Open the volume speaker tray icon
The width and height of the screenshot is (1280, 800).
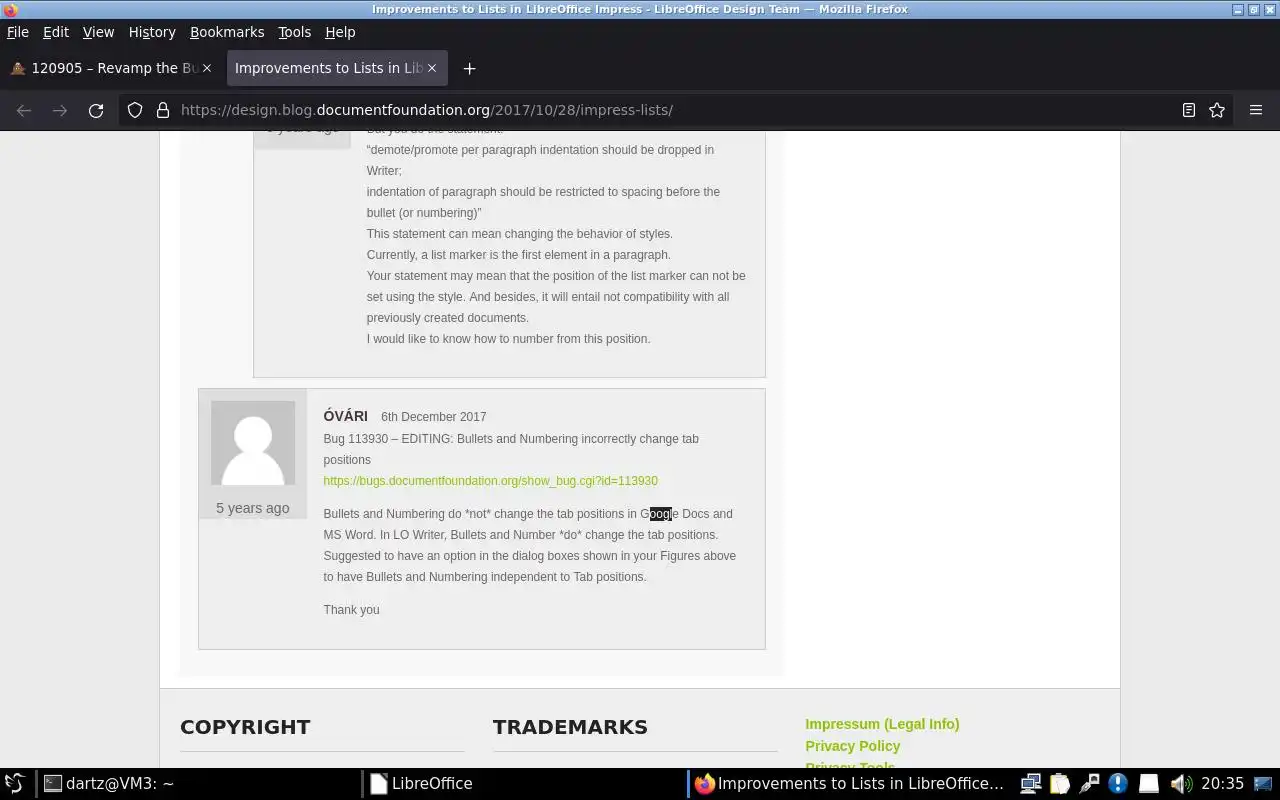coord(1180,783)
